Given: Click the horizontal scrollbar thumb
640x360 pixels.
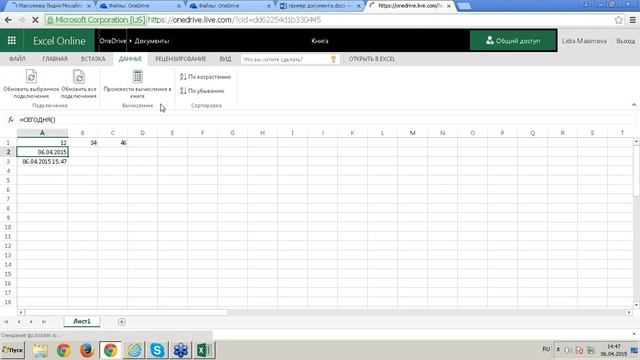Looking at the screenshot, I should point(126,312).
